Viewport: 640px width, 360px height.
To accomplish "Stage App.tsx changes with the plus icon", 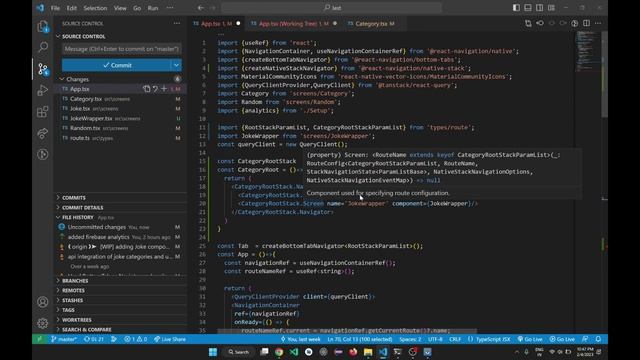I will [x=164, y=89].
